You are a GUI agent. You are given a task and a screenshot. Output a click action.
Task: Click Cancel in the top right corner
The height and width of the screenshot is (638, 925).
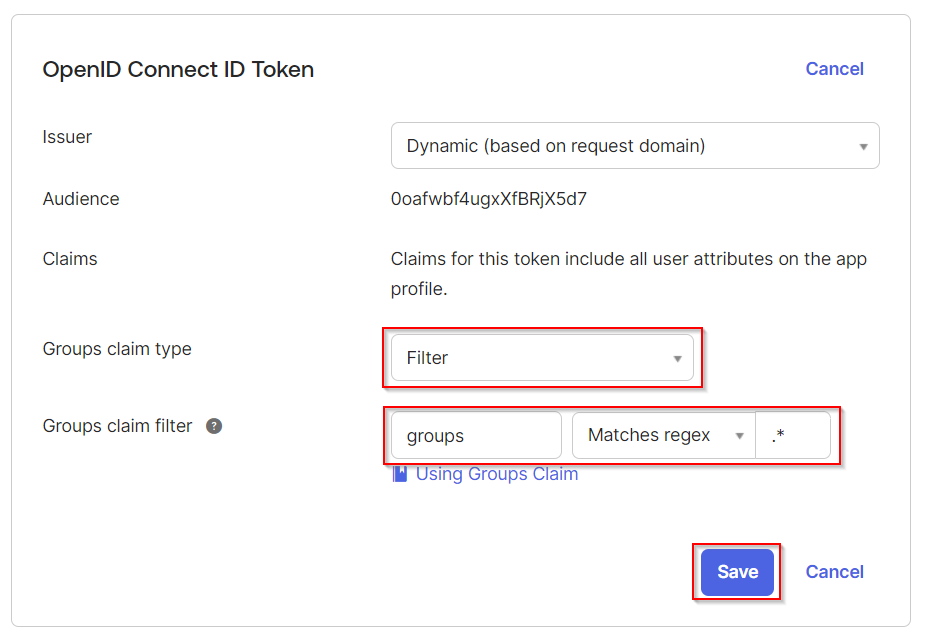(834, 69)
